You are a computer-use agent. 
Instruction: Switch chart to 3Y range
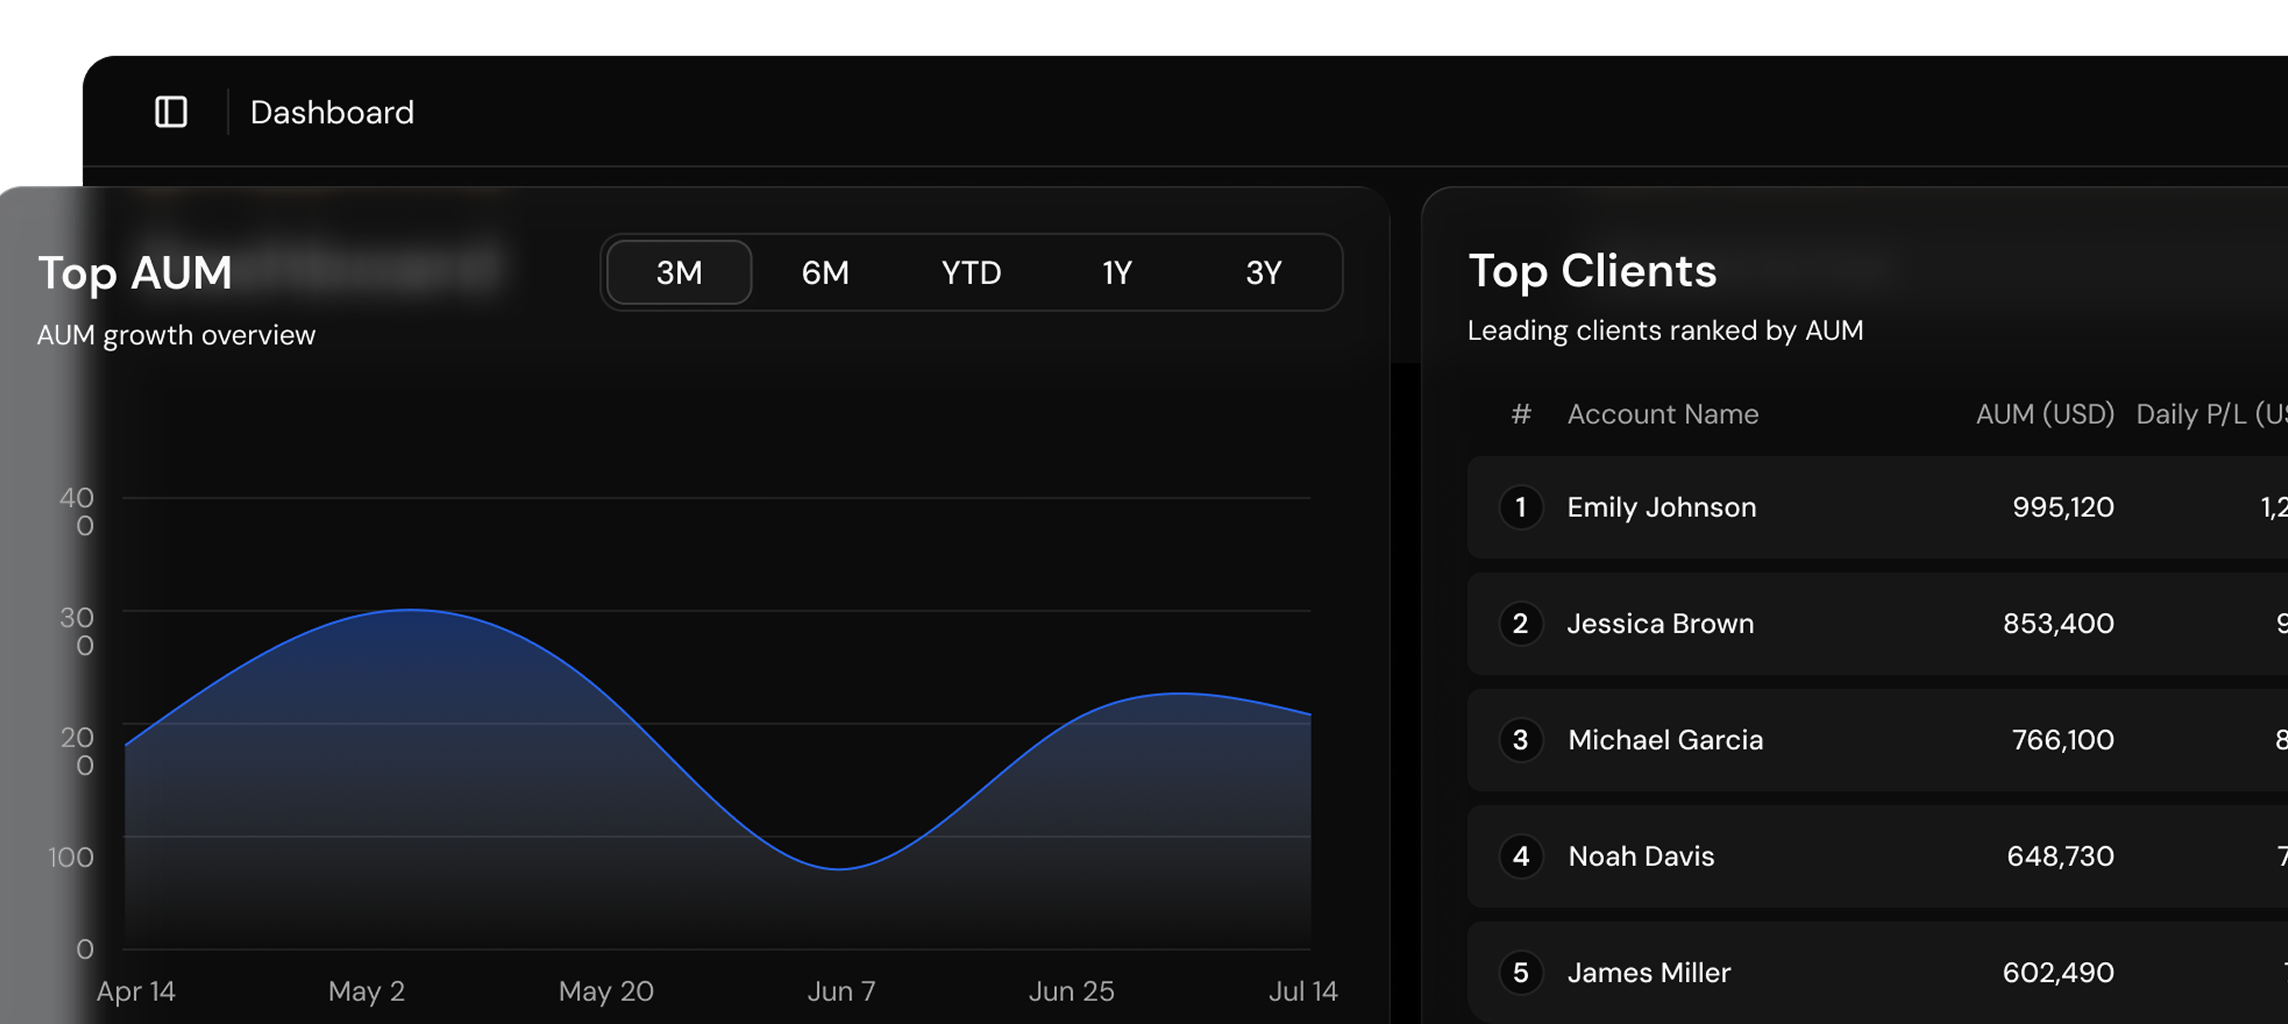point(1263,272)
